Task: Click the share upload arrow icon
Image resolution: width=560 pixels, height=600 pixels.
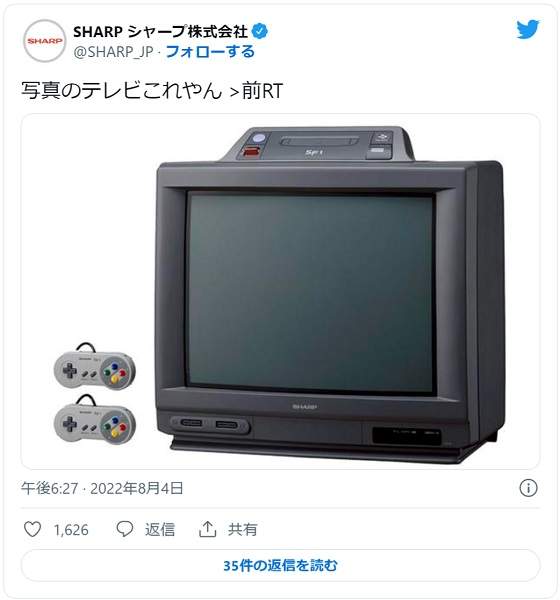Action: click(x=207, y=529)
